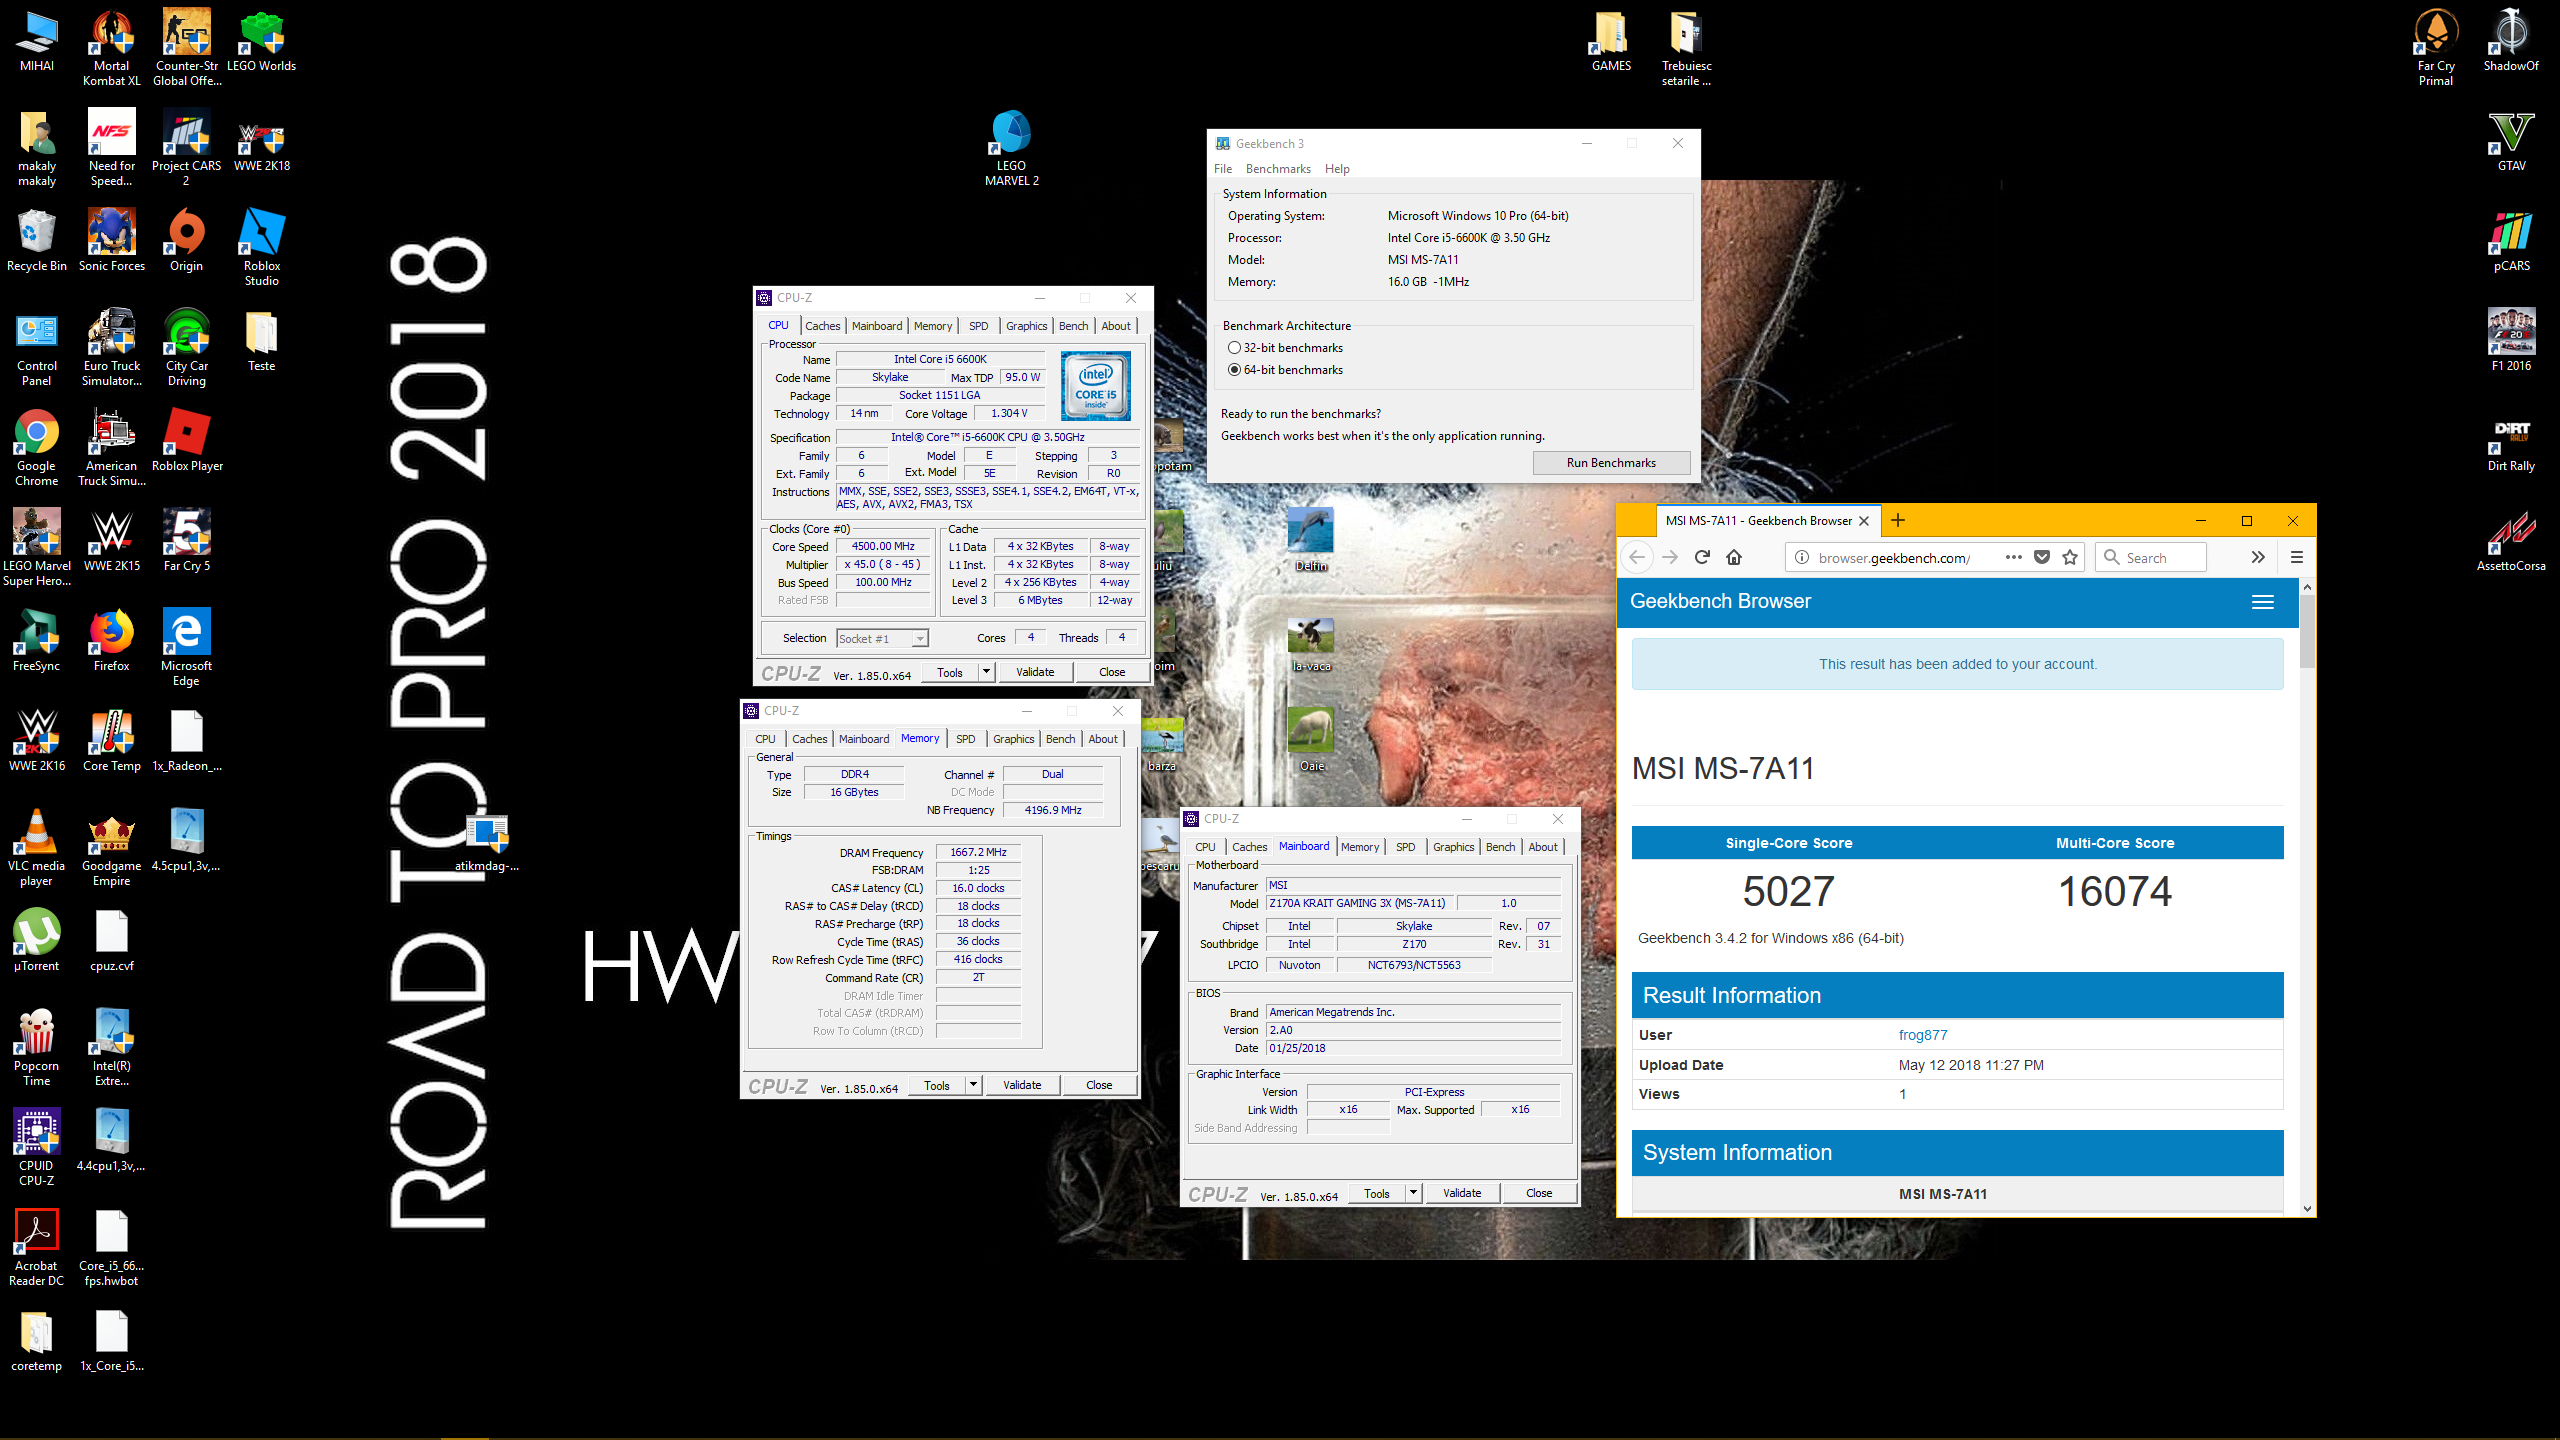Select the 32-bit benchmarks radio button
2560x1440 pixels.
[1234, 348]
